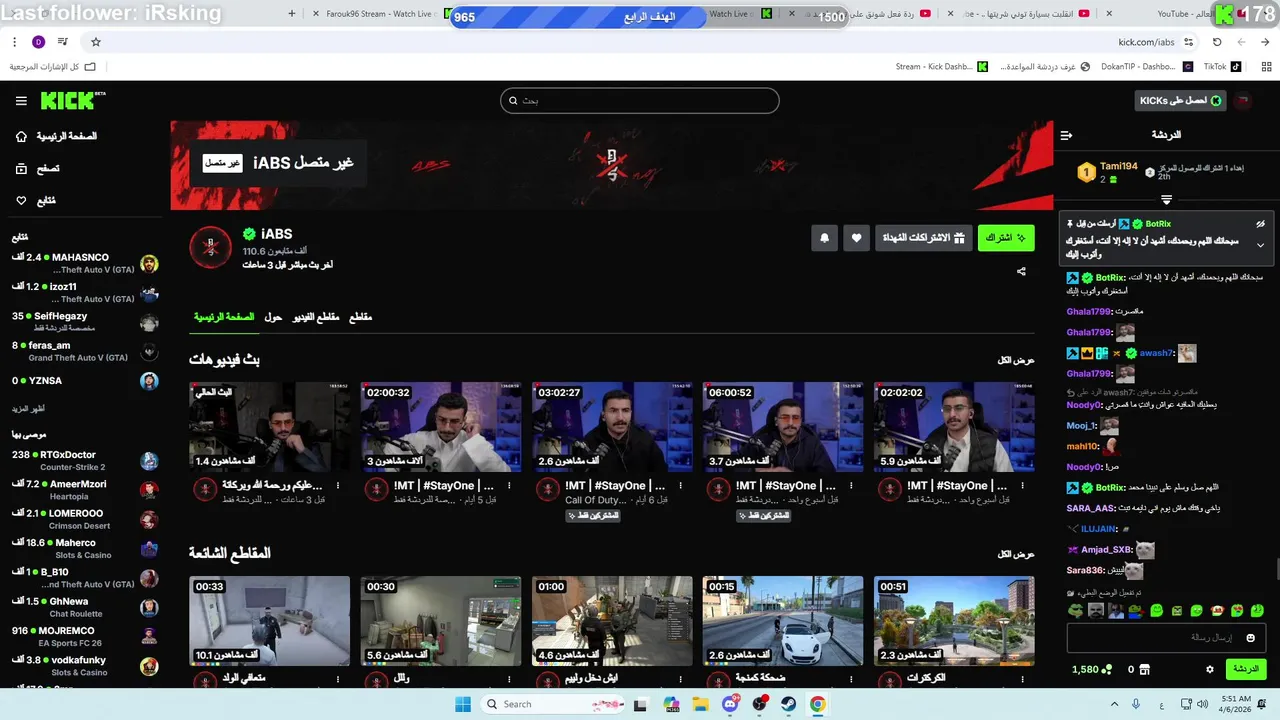Open a new browser tab with plus
This screenshot has width=1280, height=720.
click(x=291, y=14)
